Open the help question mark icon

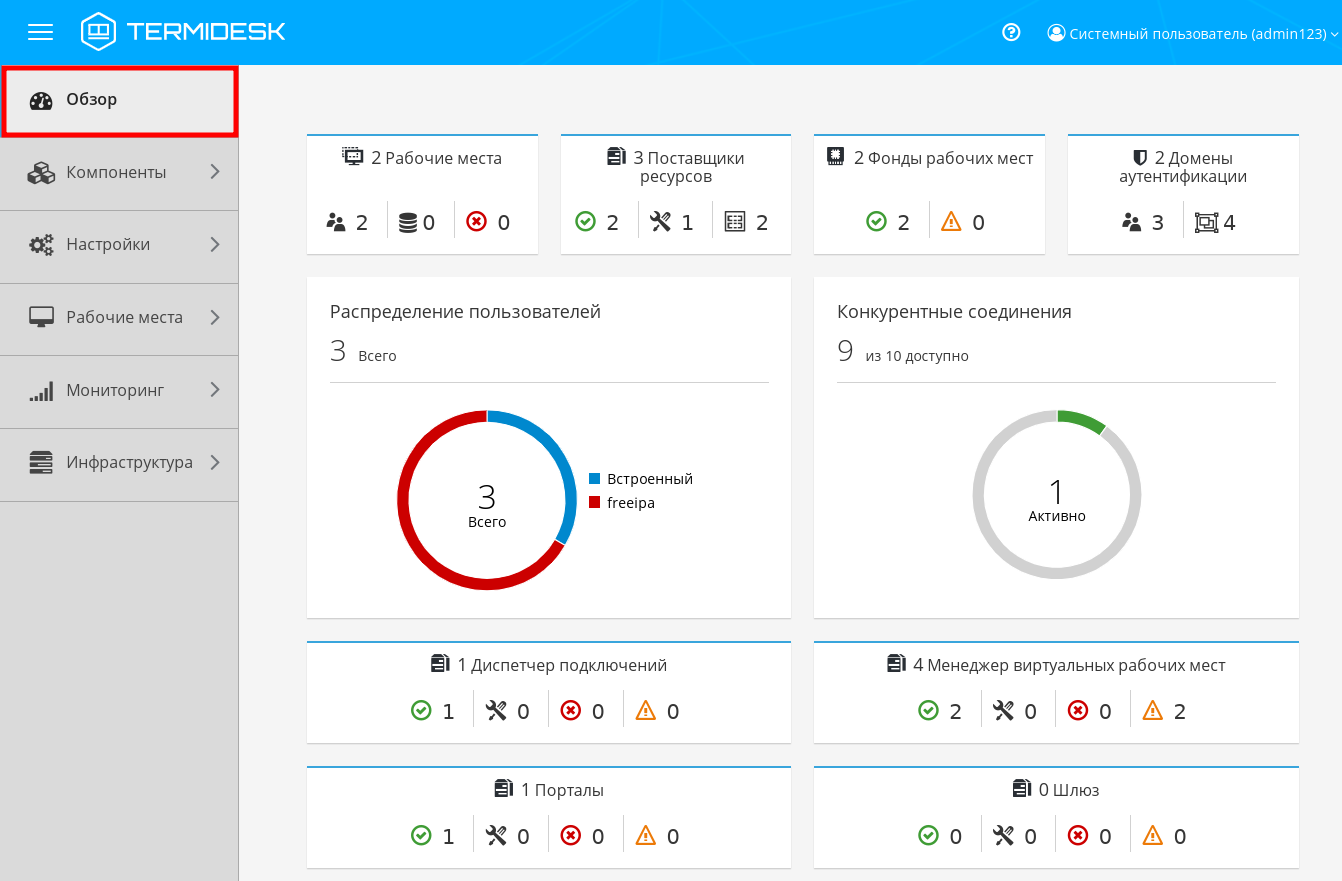point(1011,32)
